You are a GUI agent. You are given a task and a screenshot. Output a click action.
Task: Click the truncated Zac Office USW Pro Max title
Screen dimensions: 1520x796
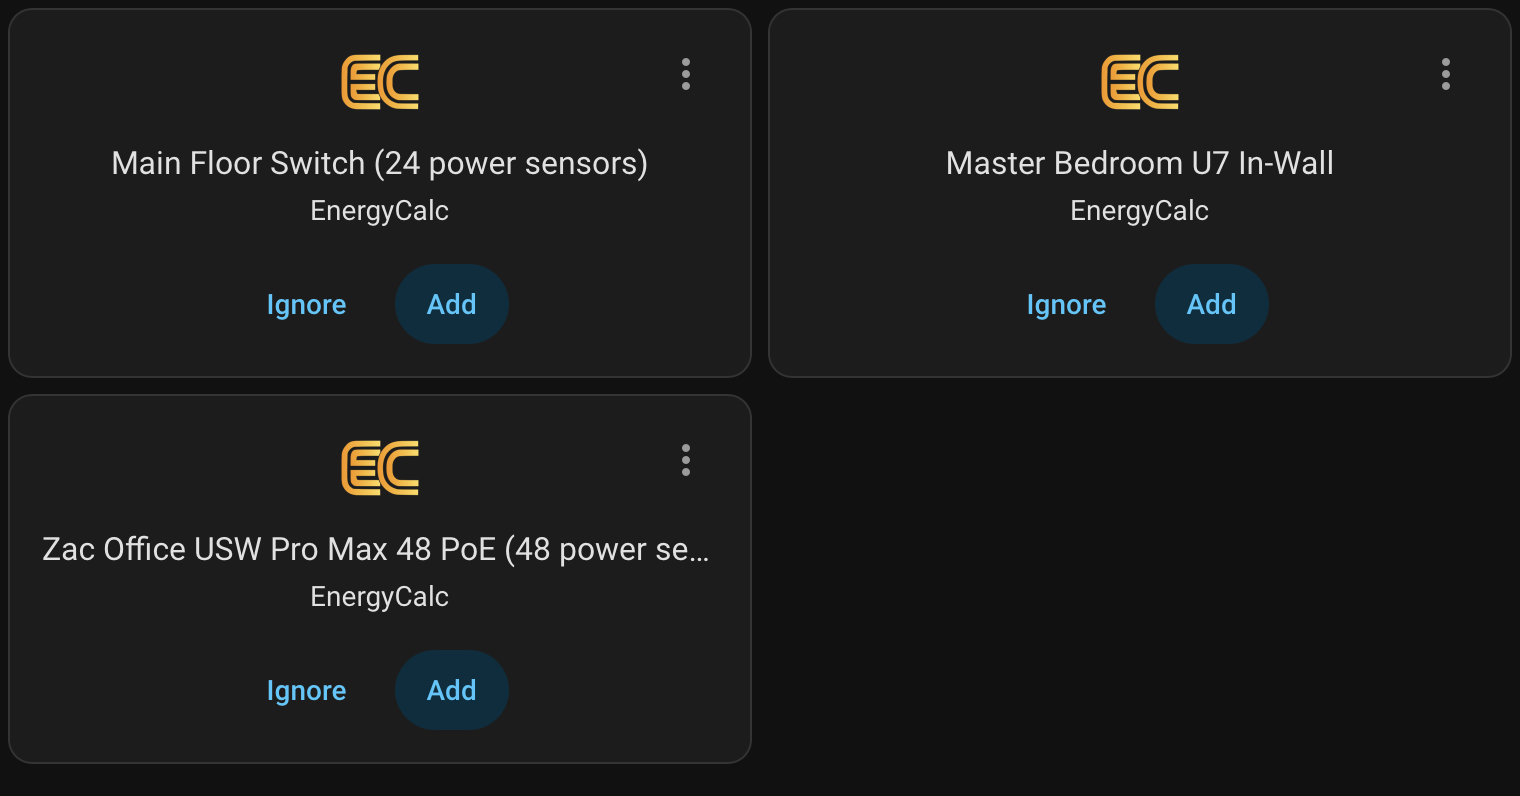click(376, 549)
